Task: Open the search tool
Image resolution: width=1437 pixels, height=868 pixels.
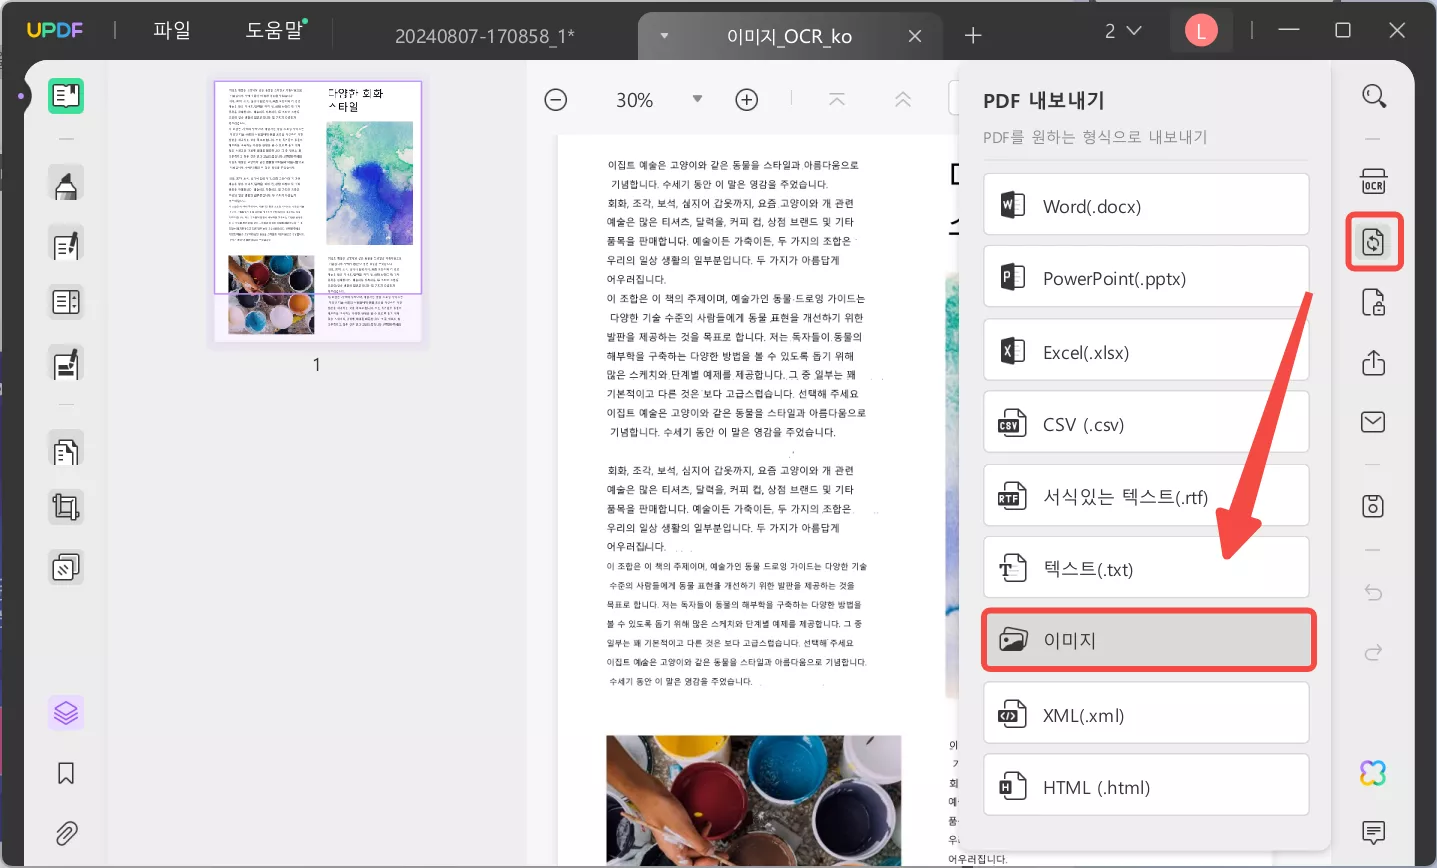Action: (x=1374, y=95)
